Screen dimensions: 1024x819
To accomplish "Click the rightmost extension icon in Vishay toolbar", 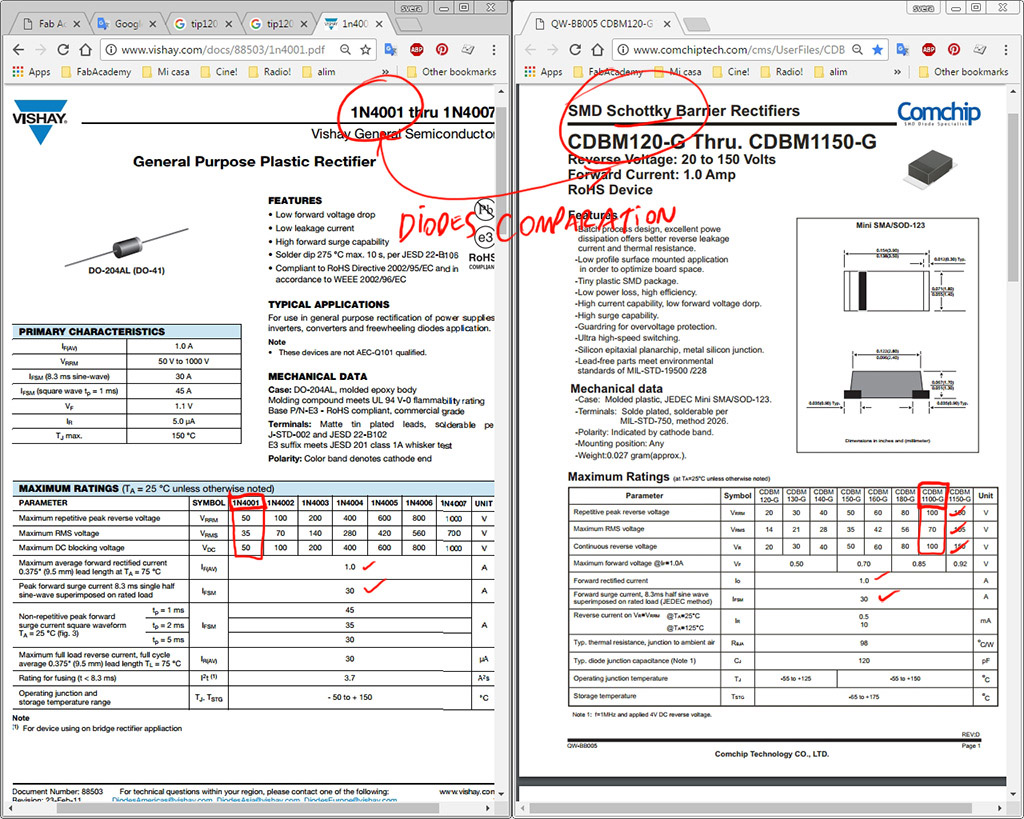I will pos(468,50).
